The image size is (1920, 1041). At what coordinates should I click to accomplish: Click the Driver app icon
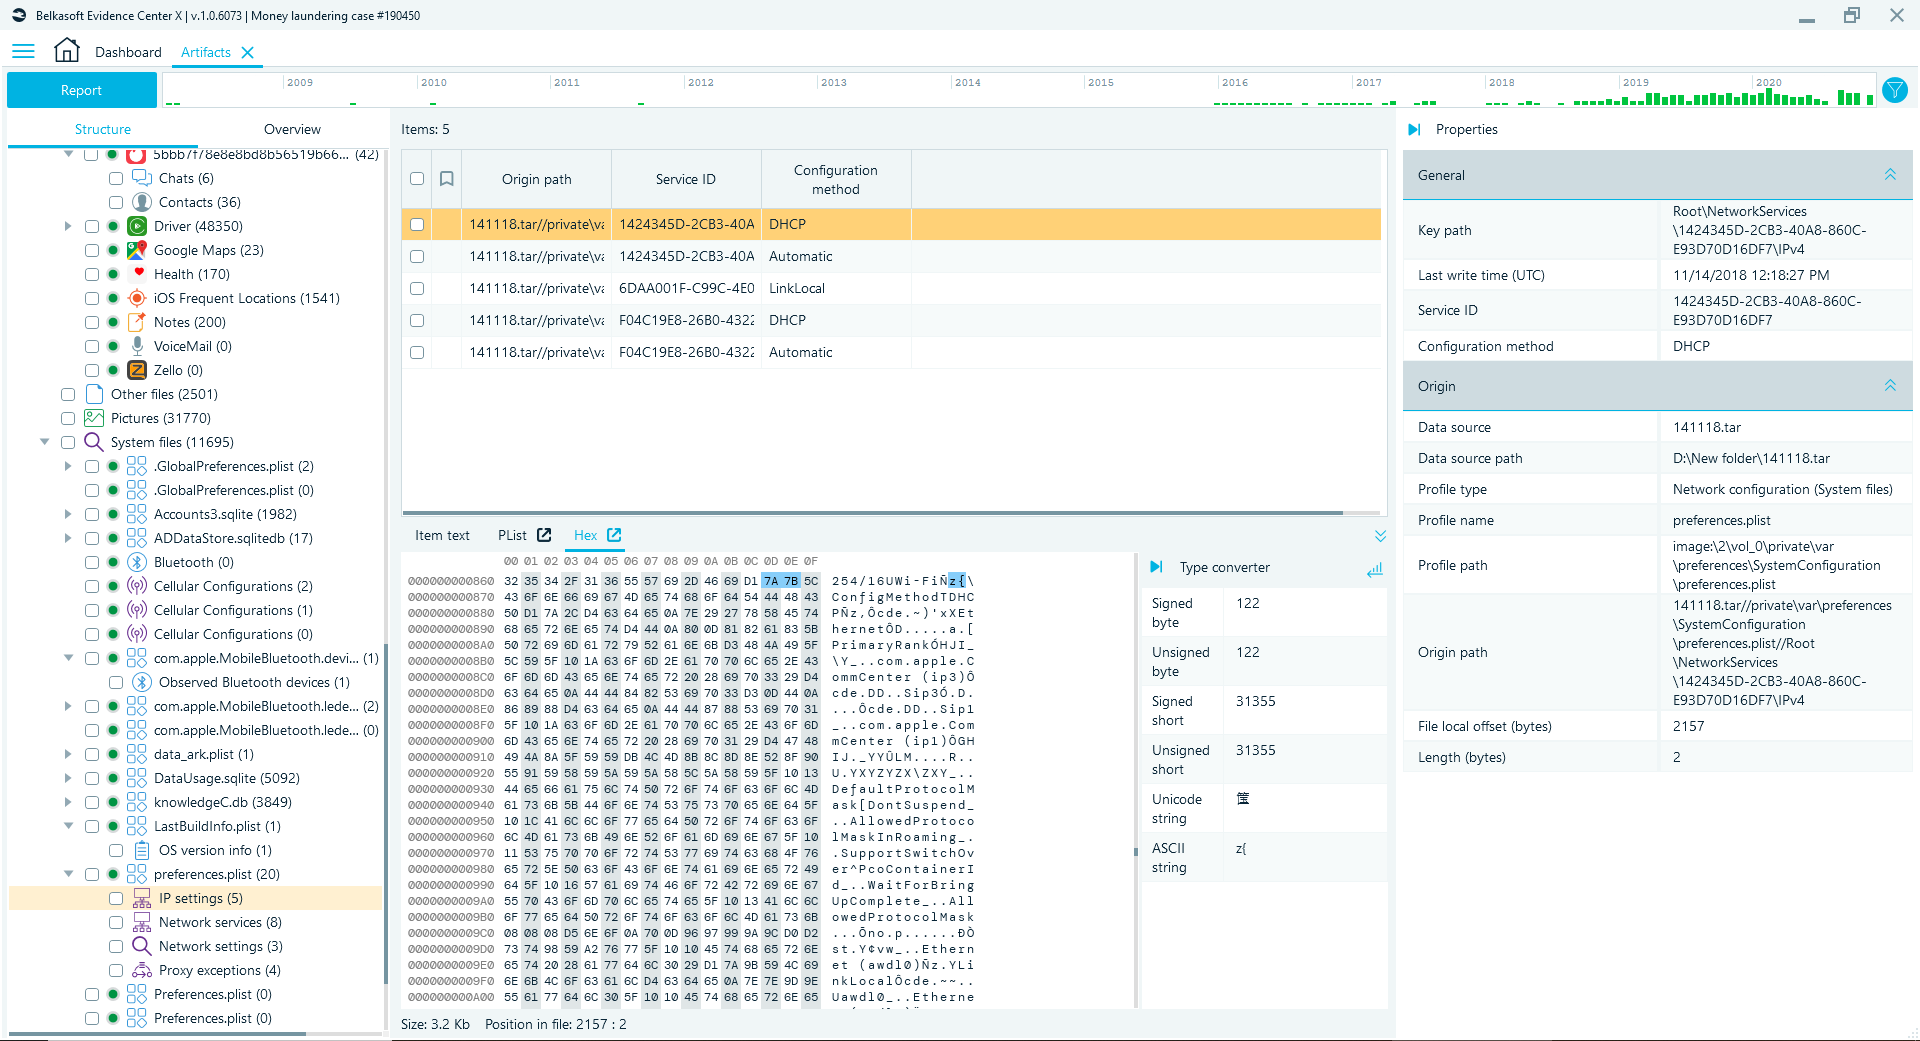pos(137,226)
